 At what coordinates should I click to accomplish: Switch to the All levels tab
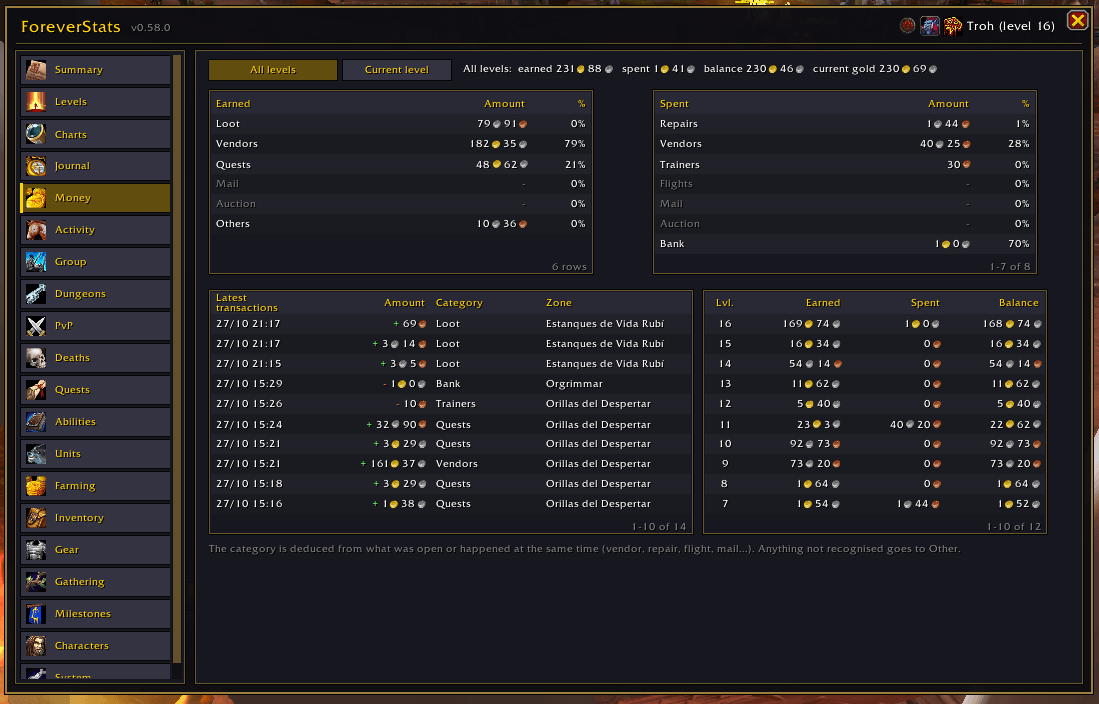[273, 69]
